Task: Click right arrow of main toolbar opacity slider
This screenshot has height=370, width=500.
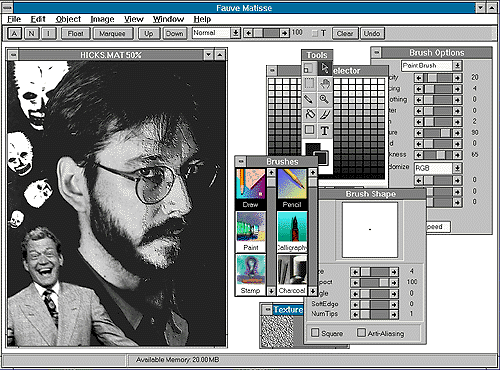Action: point(284,33)
